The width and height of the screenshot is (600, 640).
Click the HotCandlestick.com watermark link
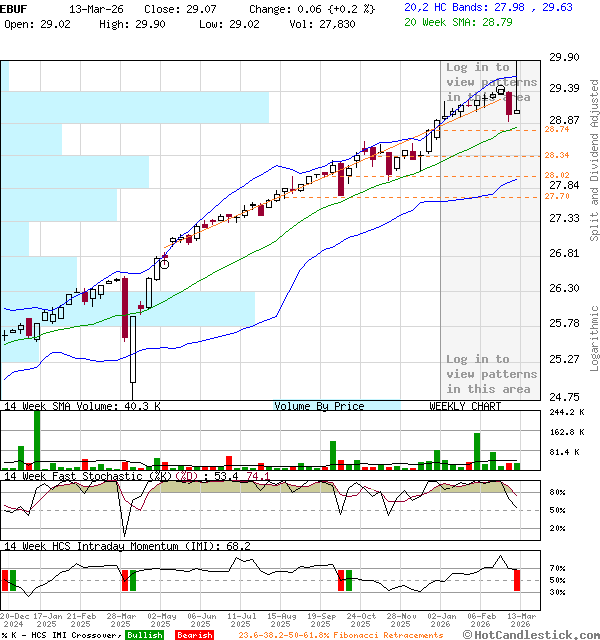[x=534, y=634]
